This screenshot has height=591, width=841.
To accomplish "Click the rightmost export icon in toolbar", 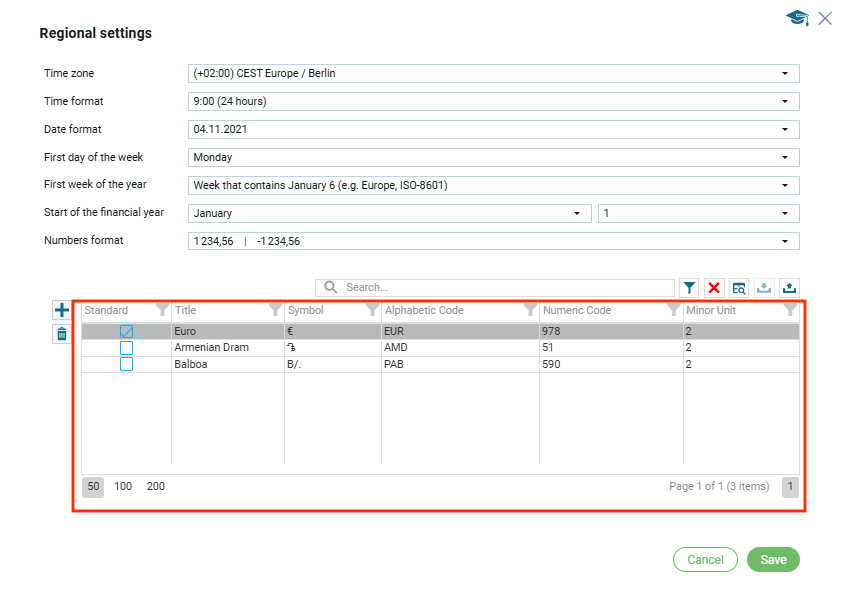I will click(x=788, y=288).
